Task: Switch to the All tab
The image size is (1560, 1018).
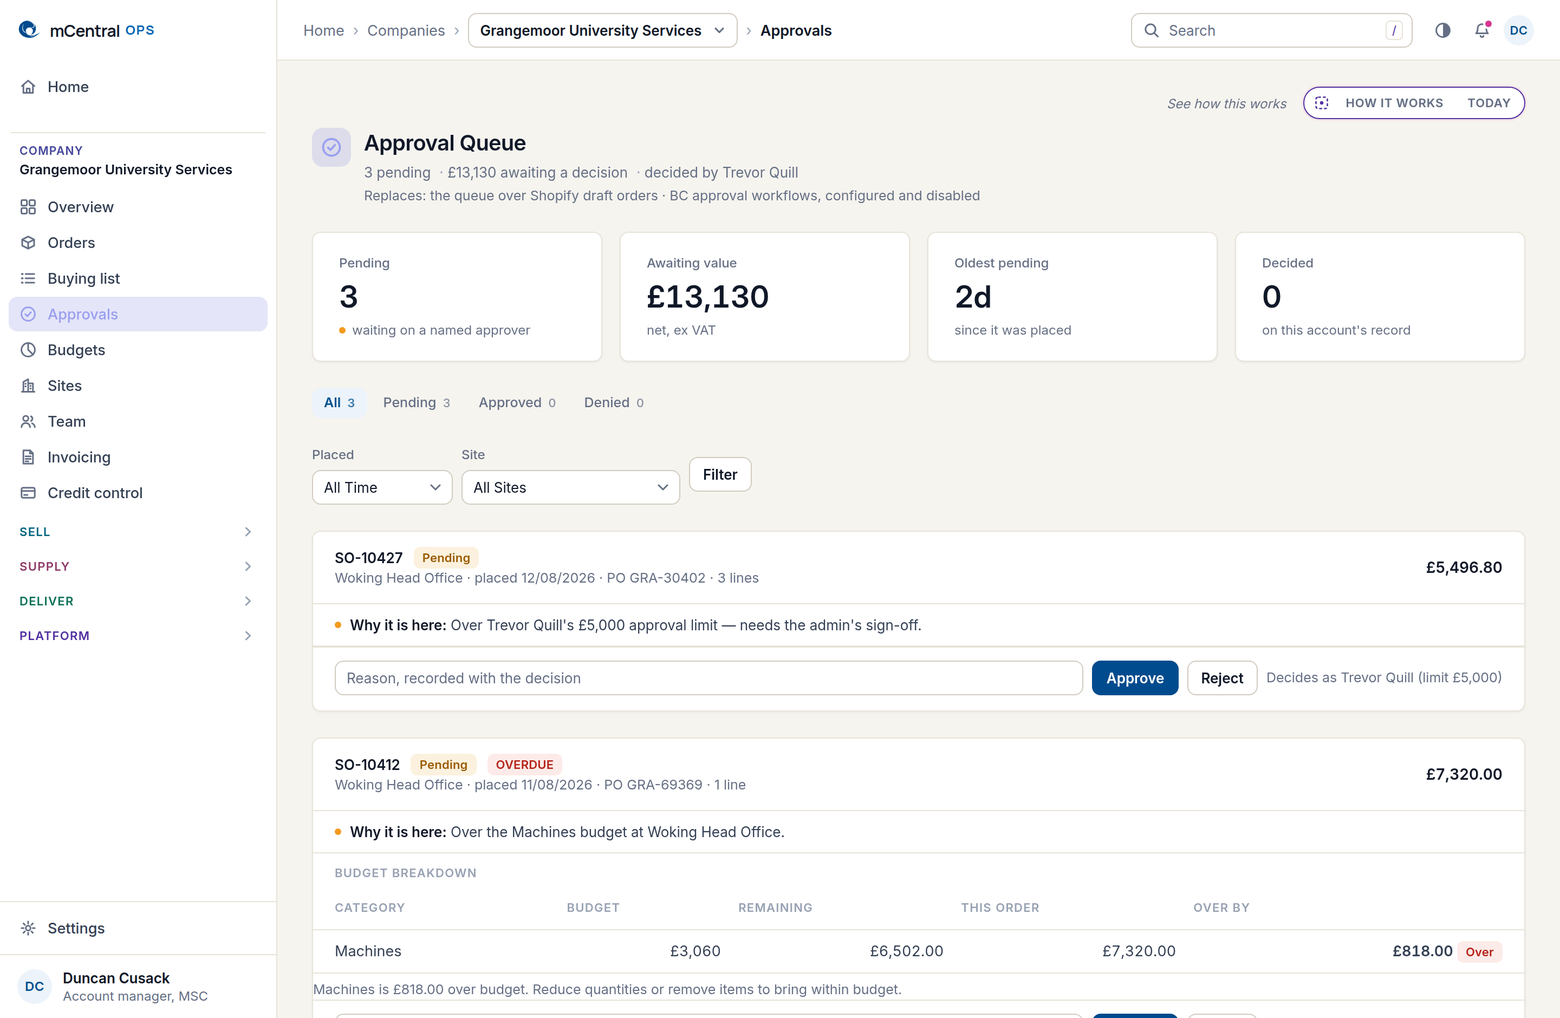Action: tap(339, 403)
